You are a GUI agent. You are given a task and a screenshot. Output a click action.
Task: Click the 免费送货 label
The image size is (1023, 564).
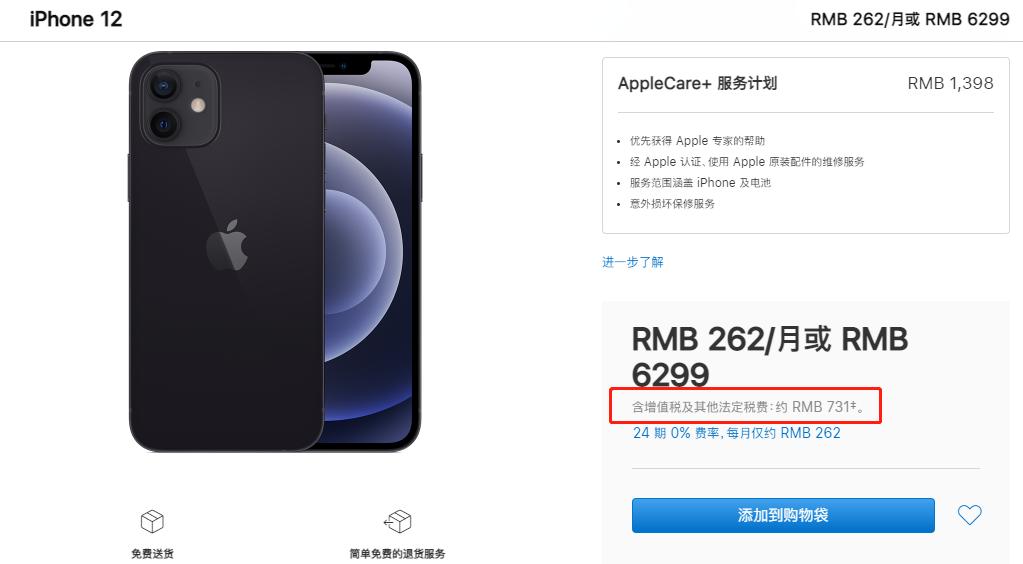(x=152, y=554)
